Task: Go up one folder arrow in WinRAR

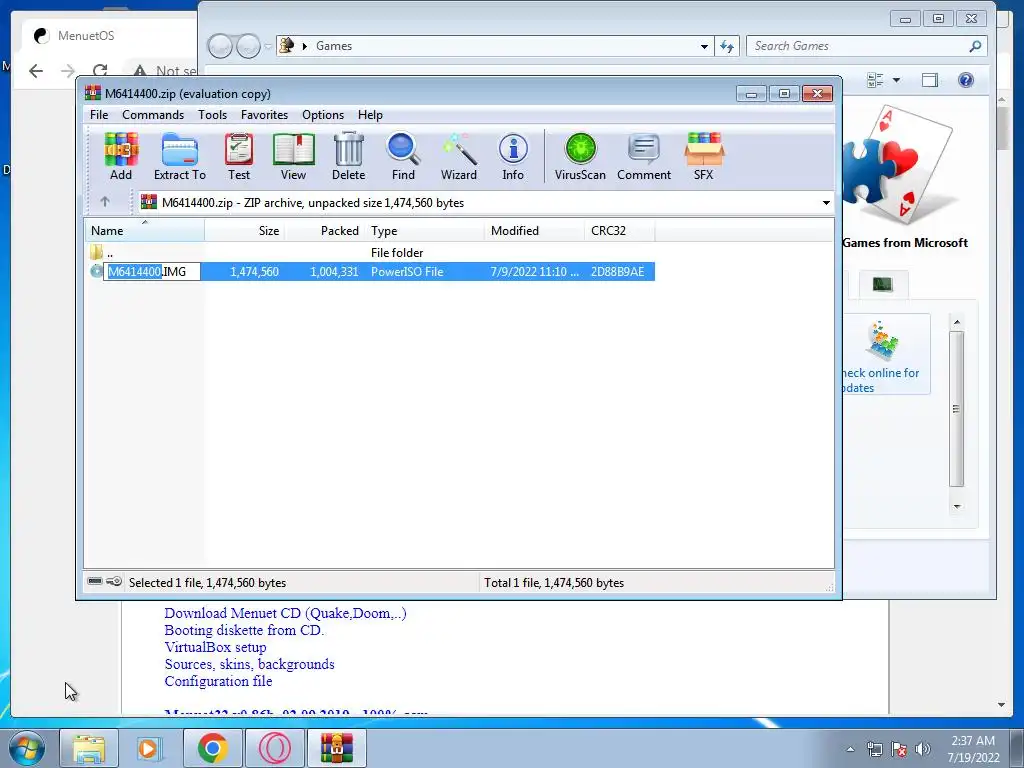Action: click(105, 202)
